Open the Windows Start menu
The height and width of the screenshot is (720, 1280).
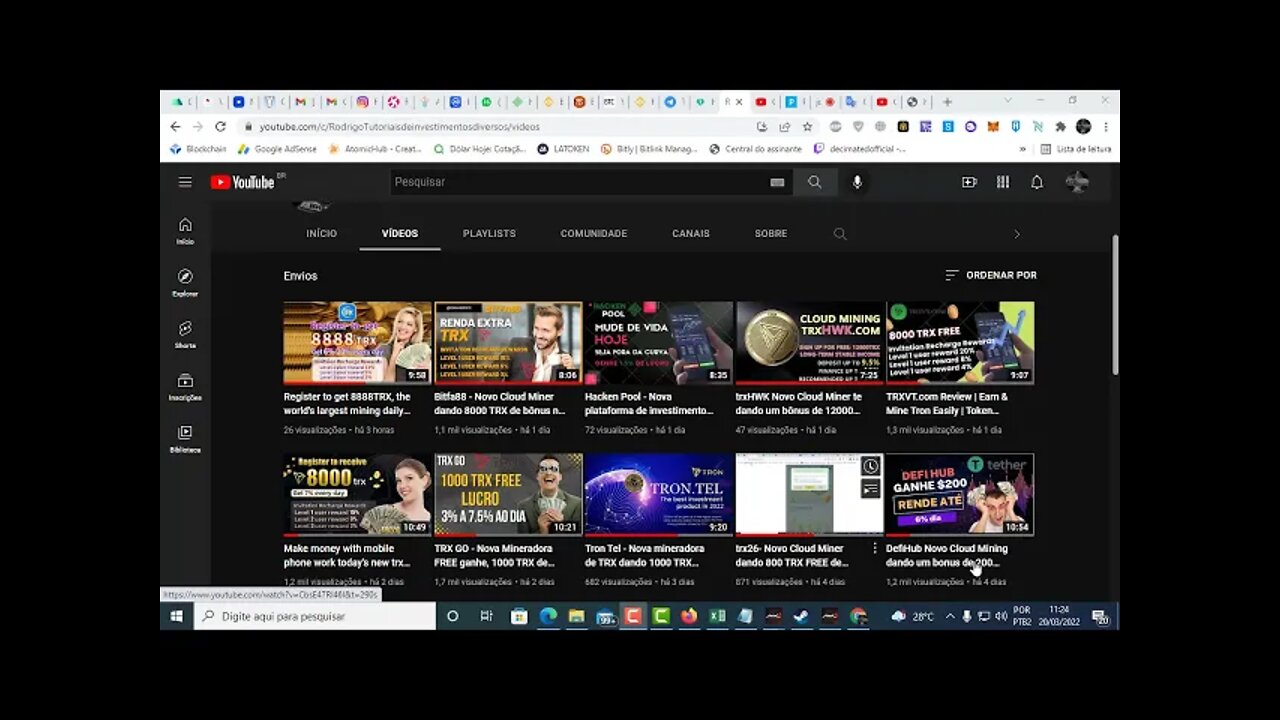coord(176,616)
